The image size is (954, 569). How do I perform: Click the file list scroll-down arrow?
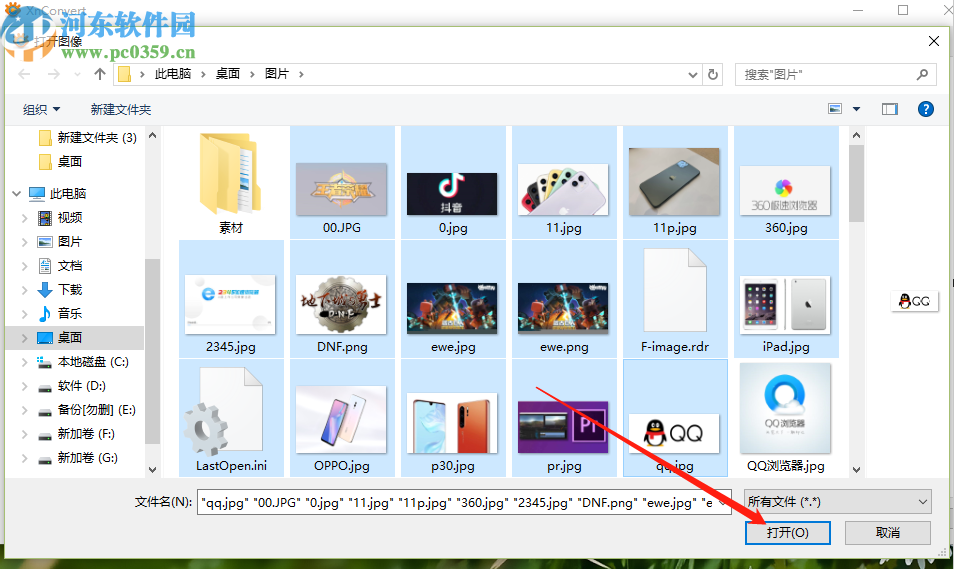point(856,469)
